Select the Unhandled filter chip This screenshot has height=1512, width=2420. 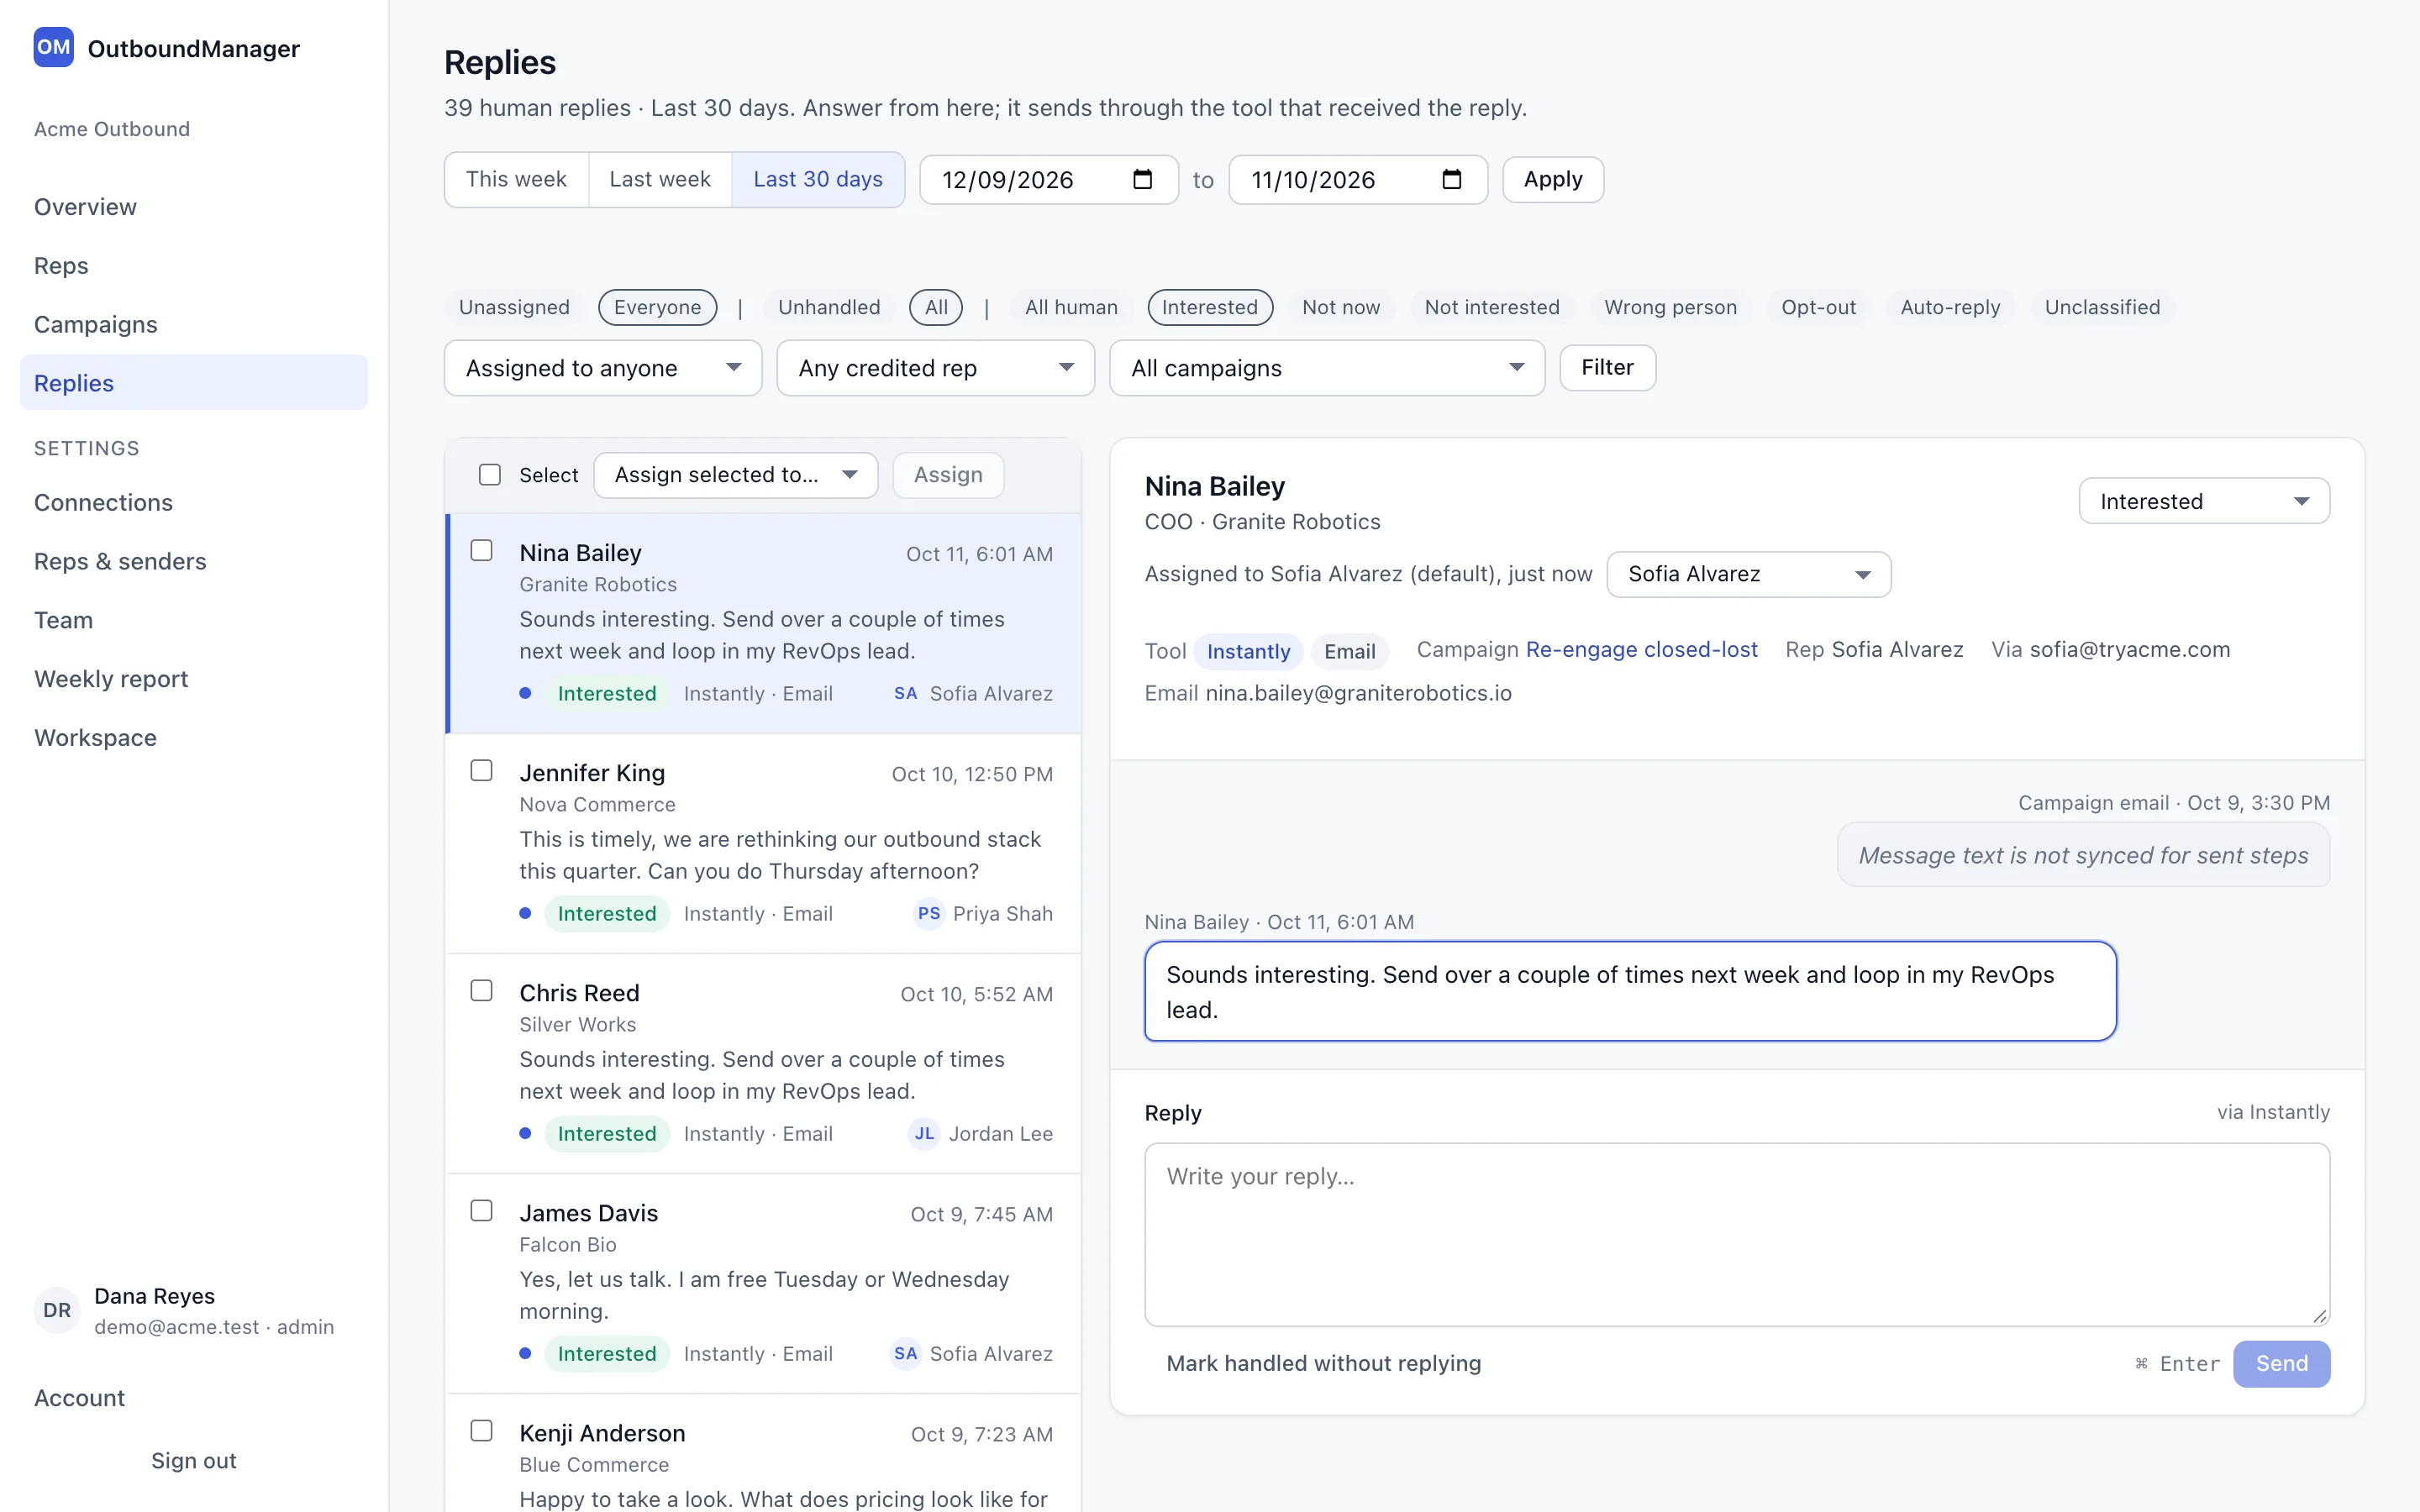pos(829,307)
